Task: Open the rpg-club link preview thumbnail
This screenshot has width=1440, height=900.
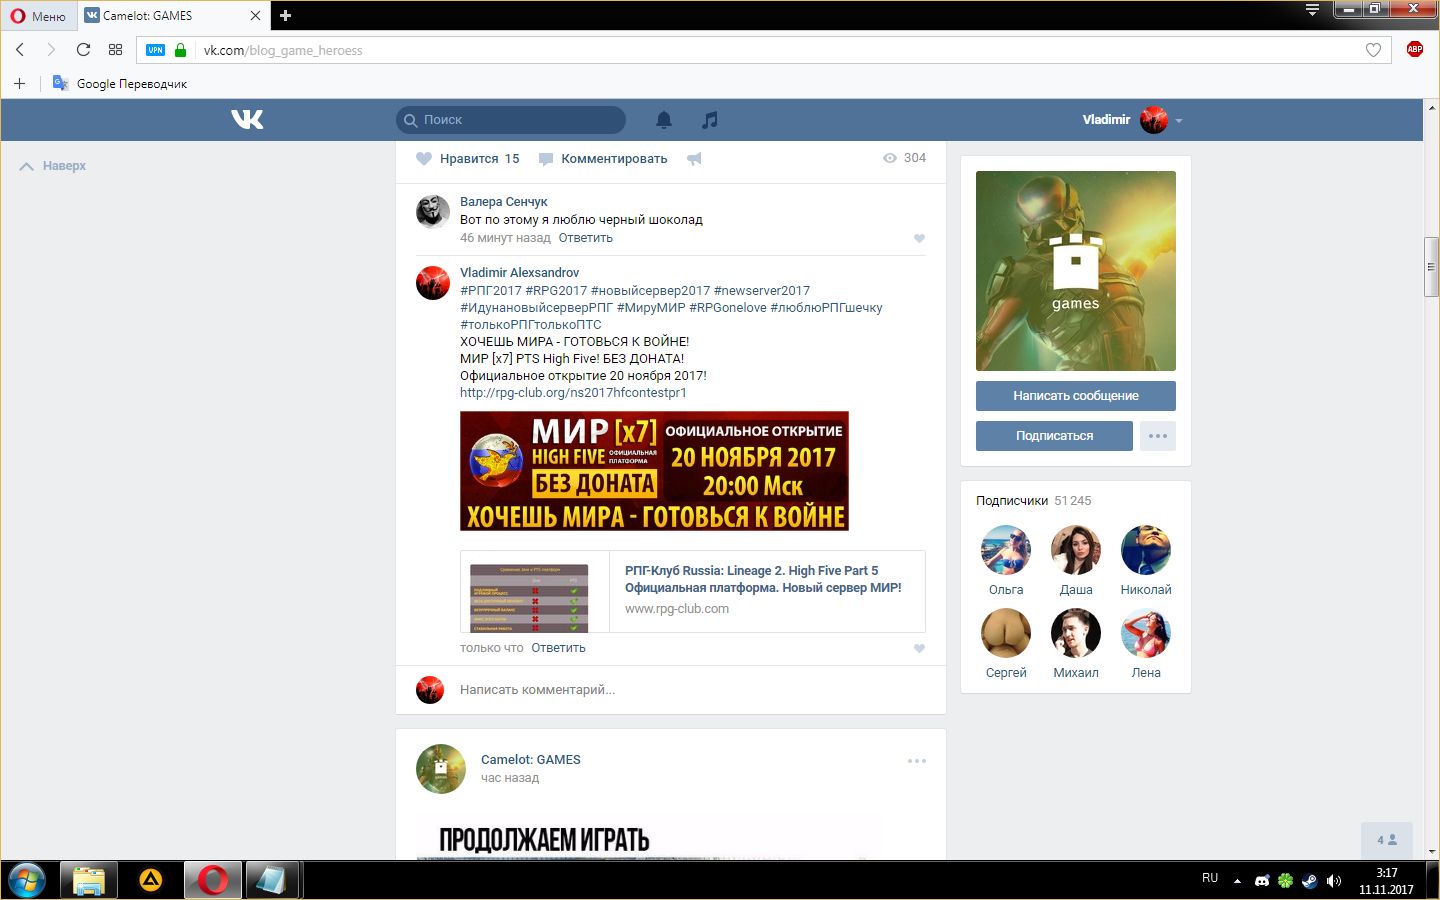Action: coord(529,597)
